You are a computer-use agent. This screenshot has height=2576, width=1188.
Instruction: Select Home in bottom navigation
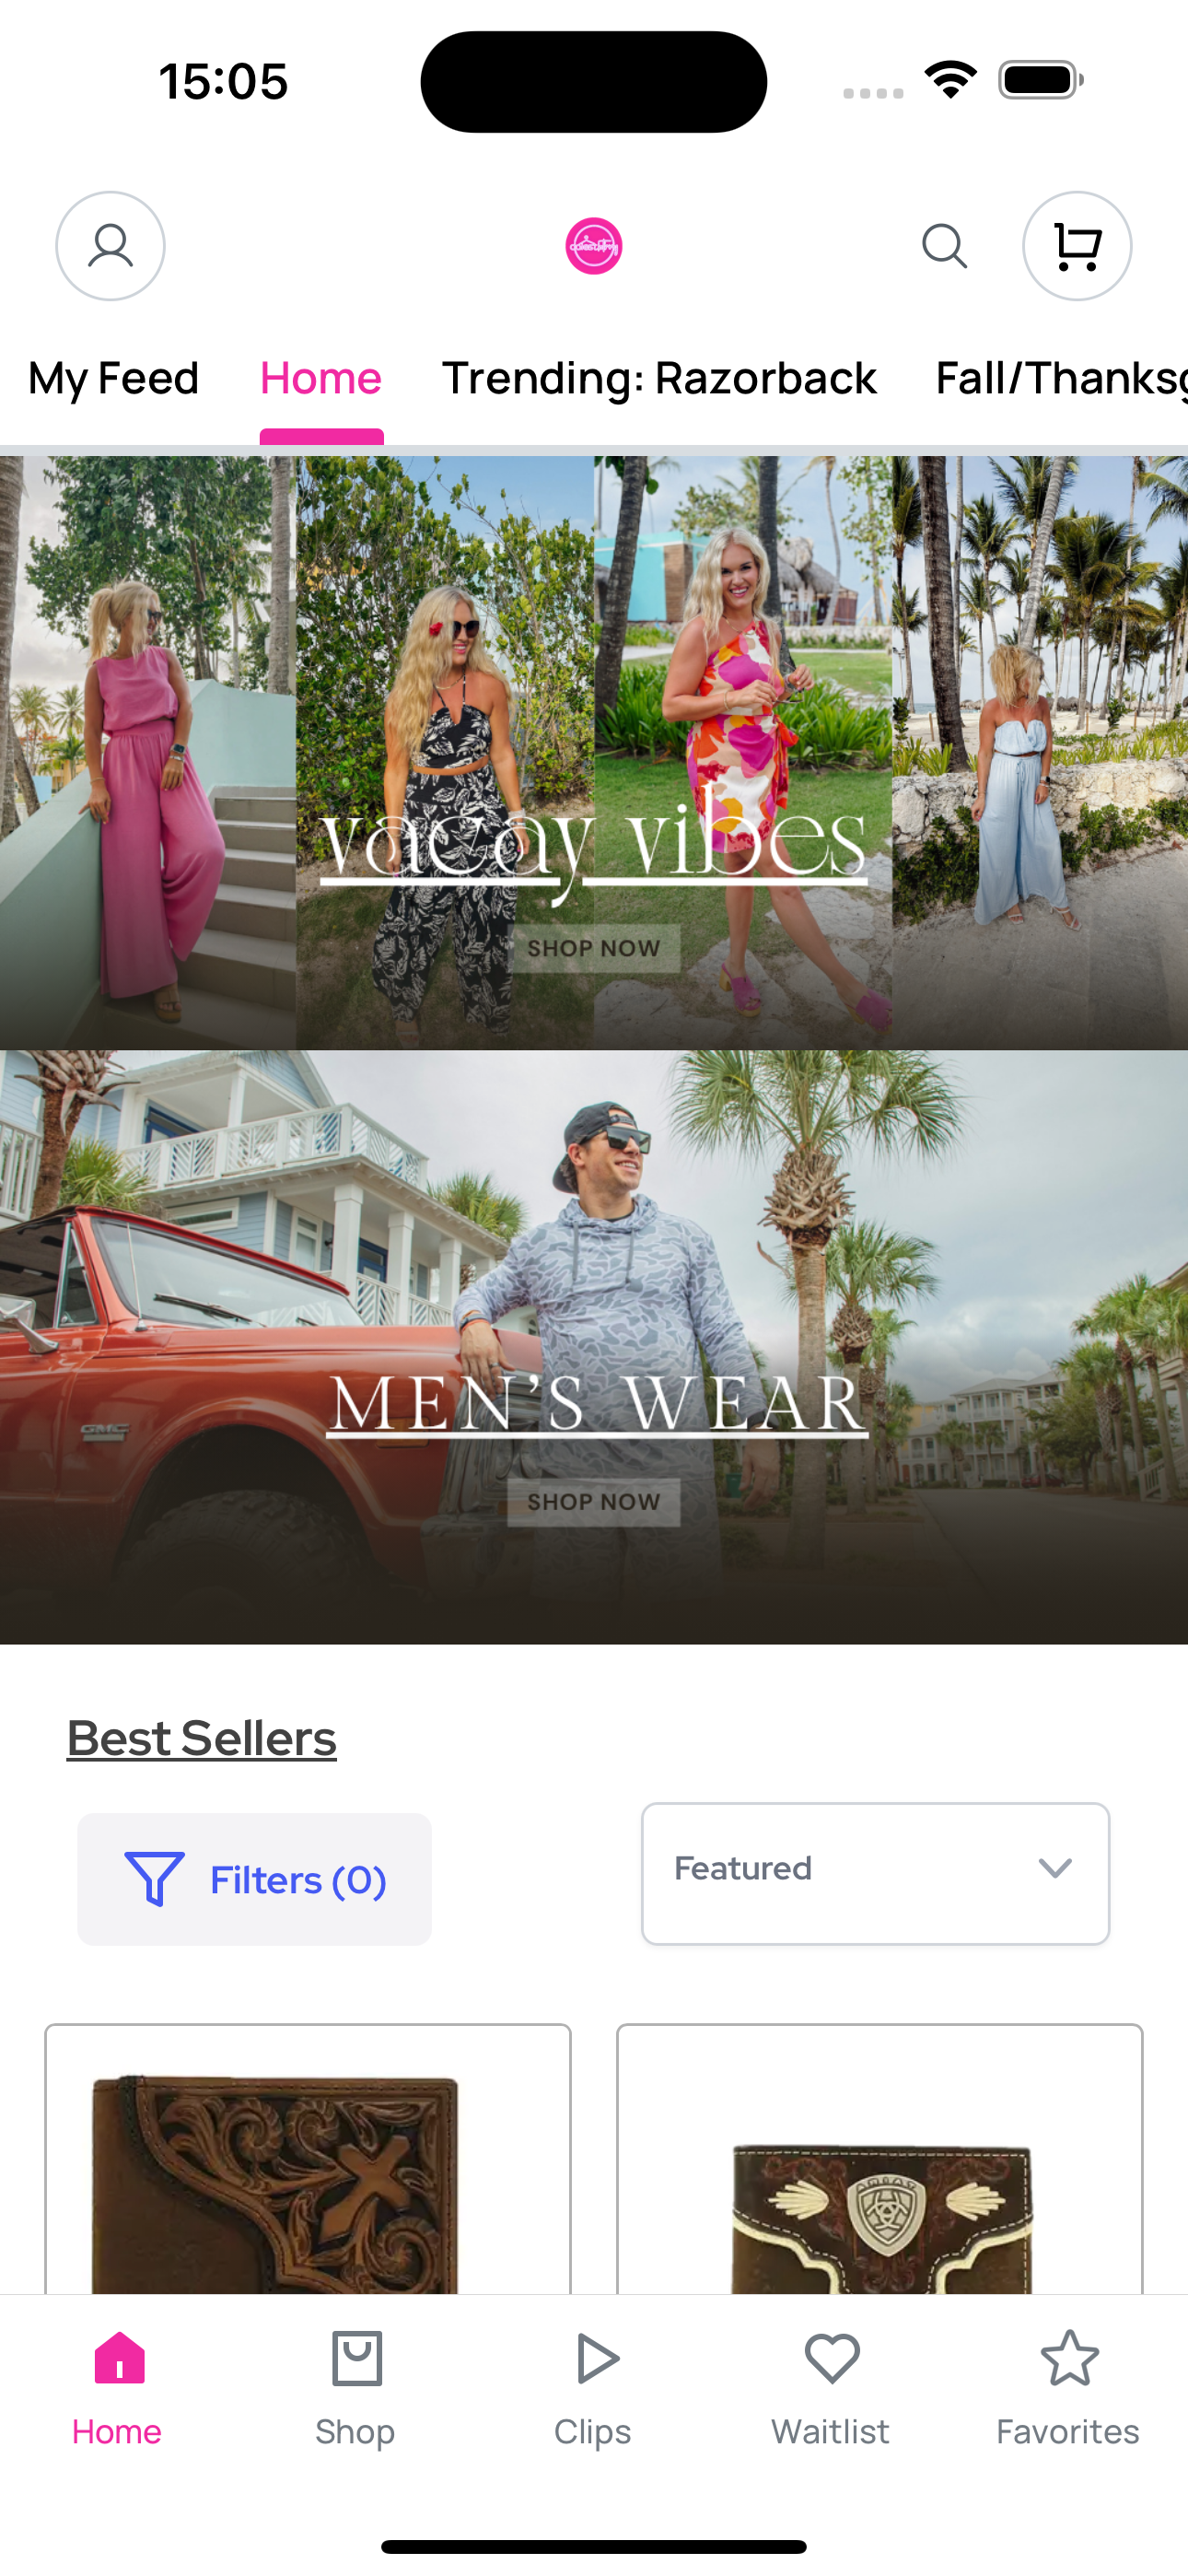117,2389
